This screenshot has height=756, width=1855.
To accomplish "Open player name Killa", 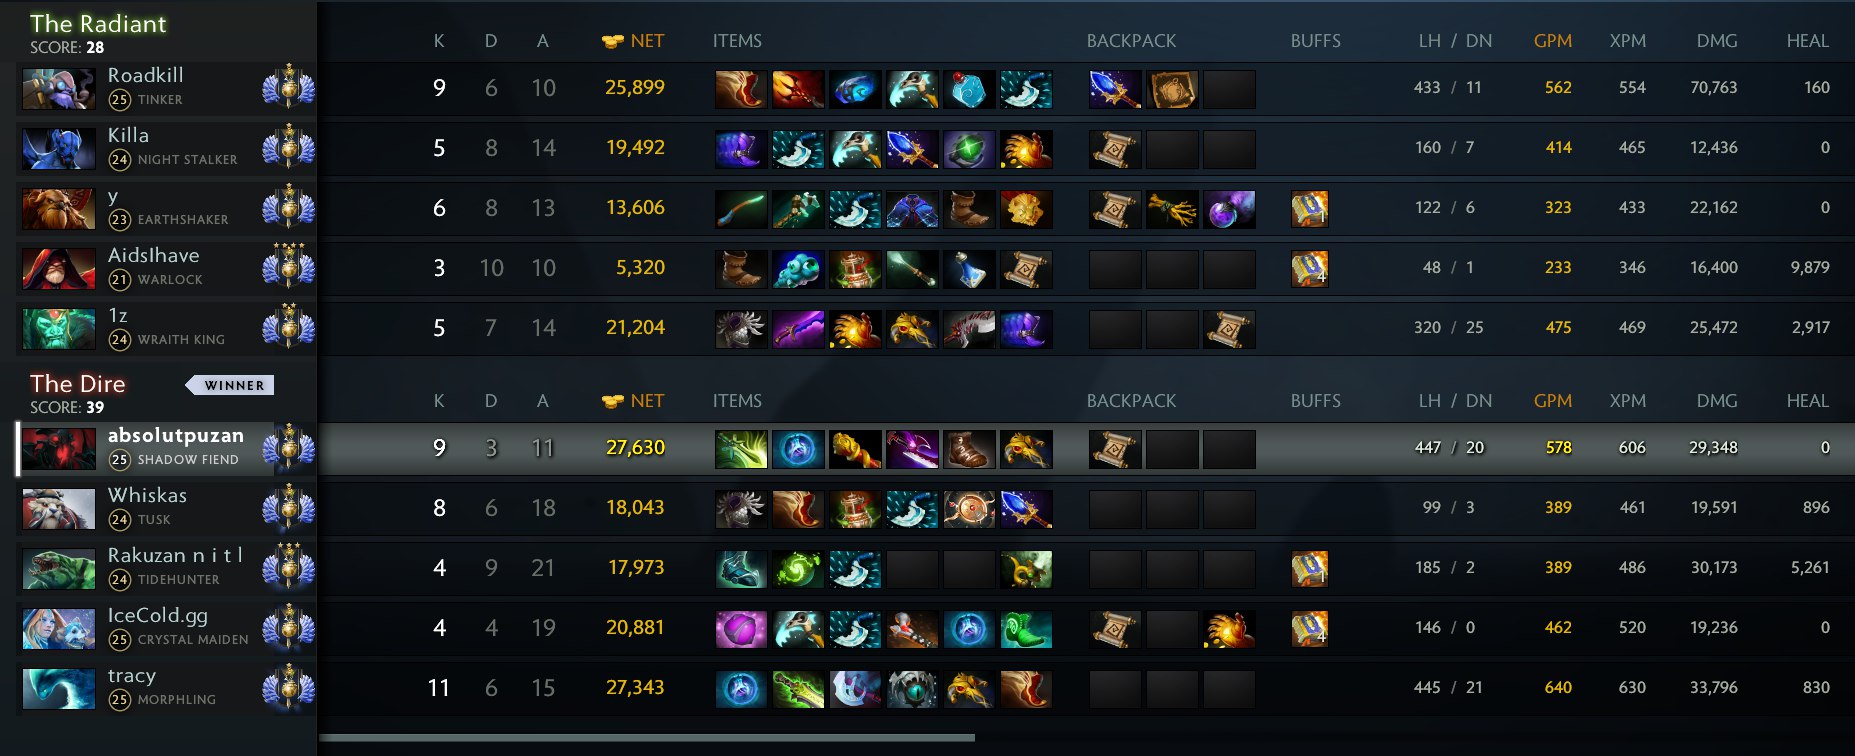I will tap(128, 135).
